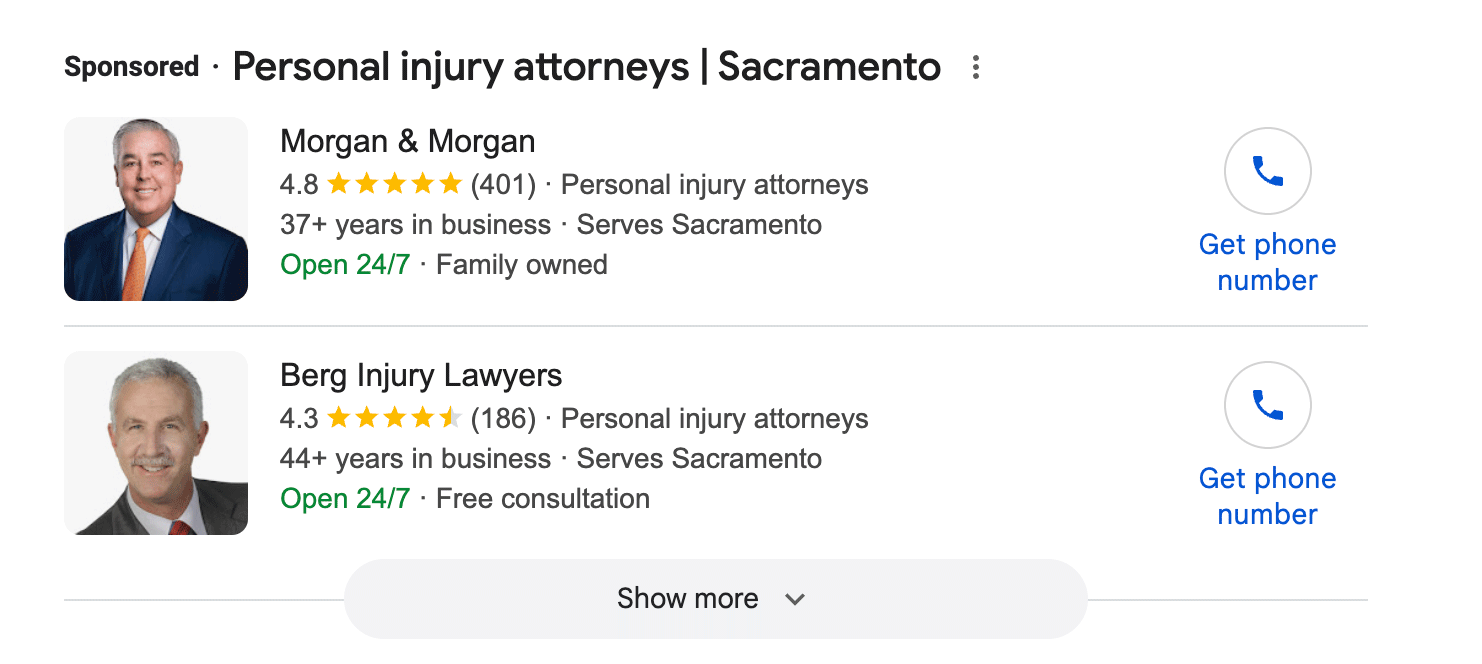Screen dimensions: 1482x664
Task: Click the 44+ years in business text
Action: coord(415,459)
